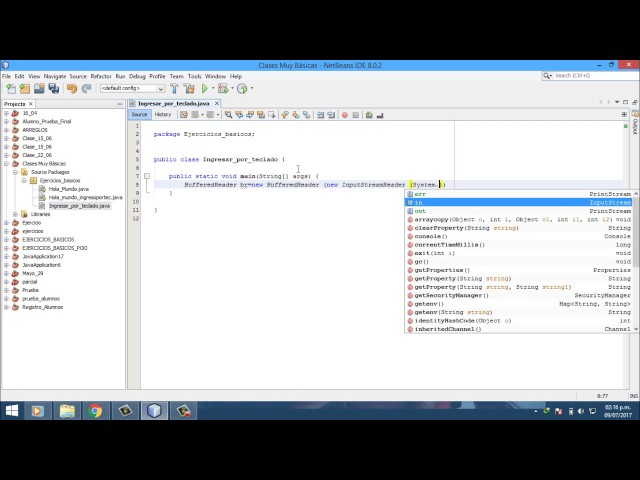Click the Uncomment editor toolbar icon
The width and height of the screenshot is (640, 480).
(380, 115)
